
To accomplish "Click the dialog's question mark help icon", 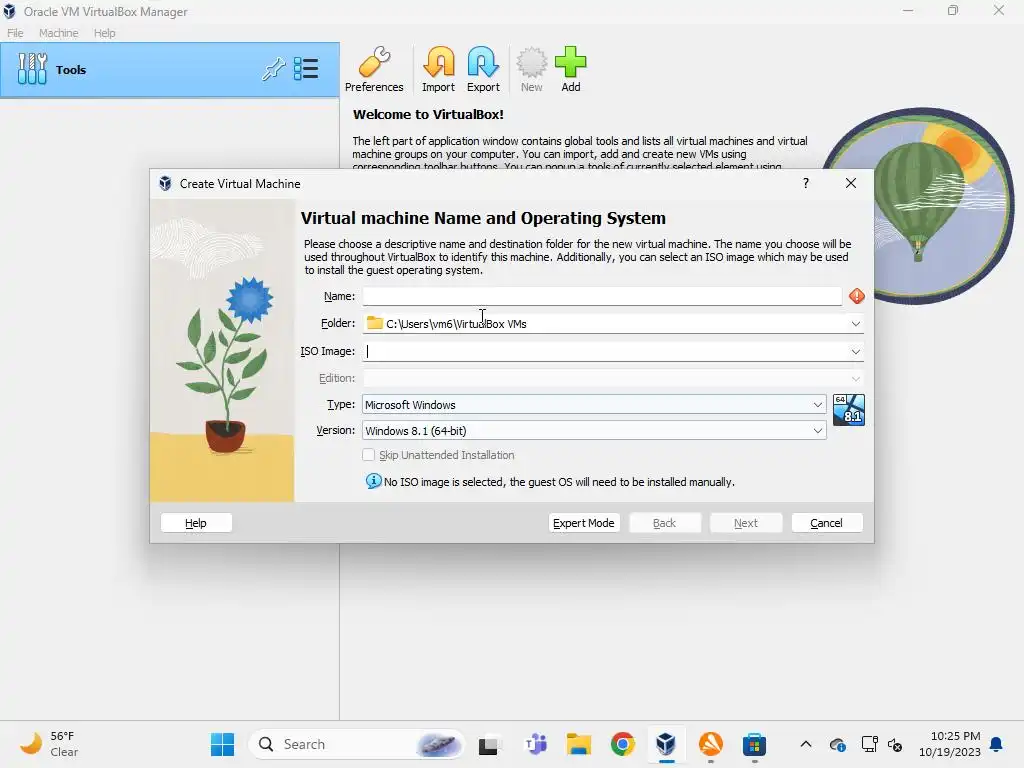I will (x=806, y=184).
